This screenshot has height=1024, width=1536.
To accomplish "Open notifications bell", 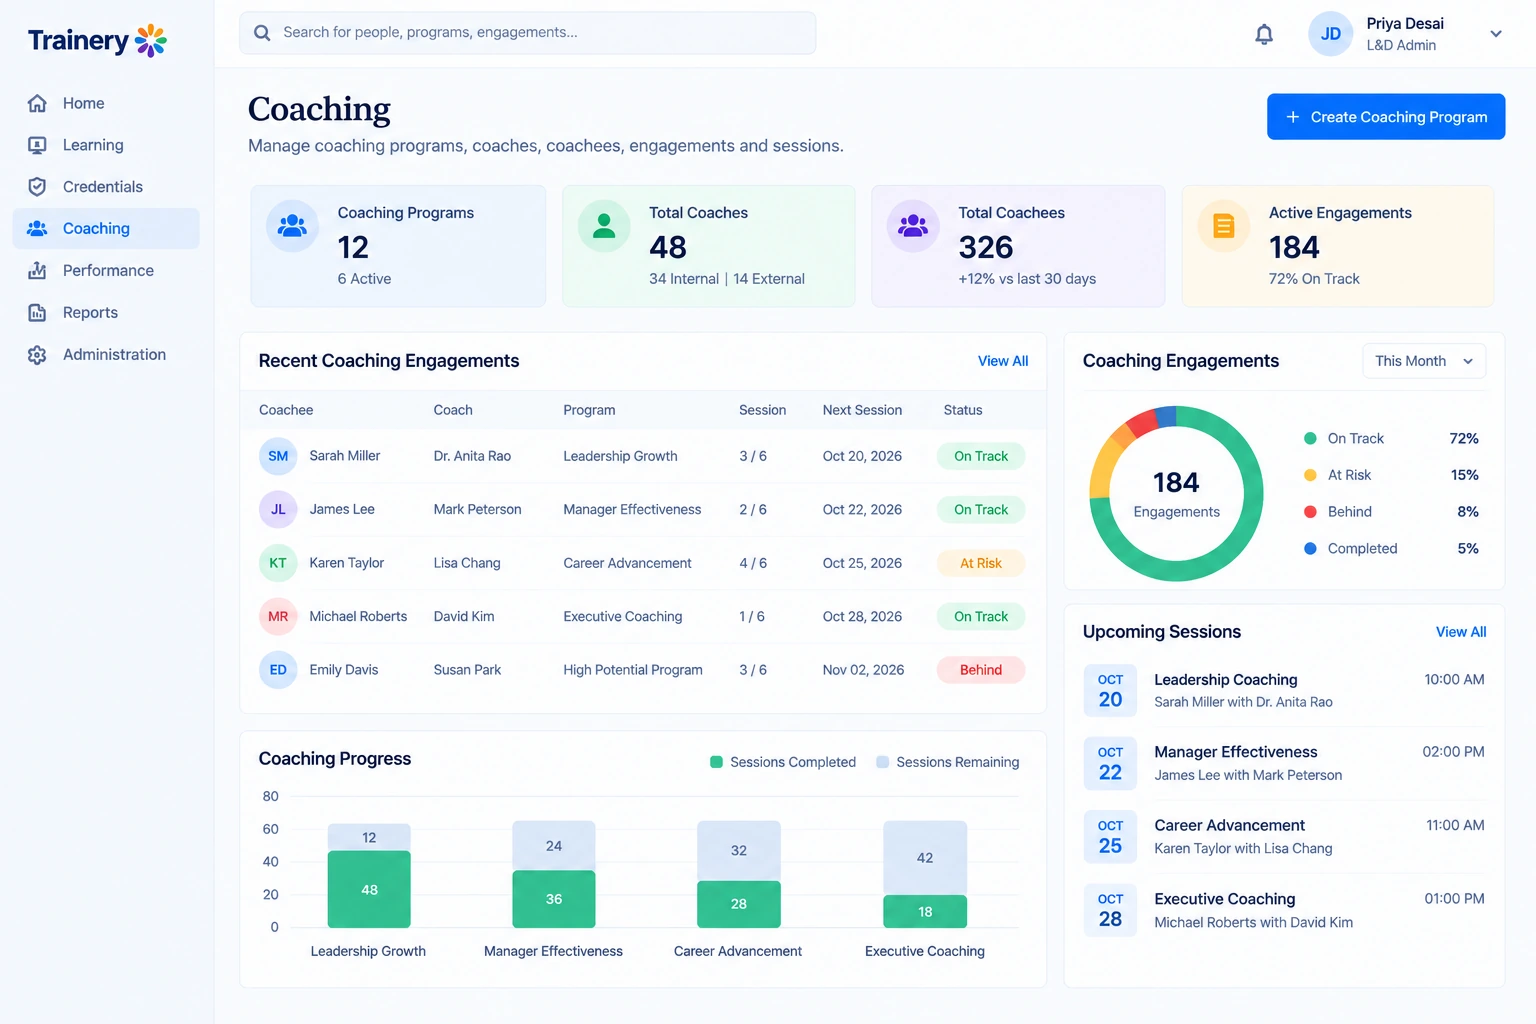I will click(x=1264, y=34).
